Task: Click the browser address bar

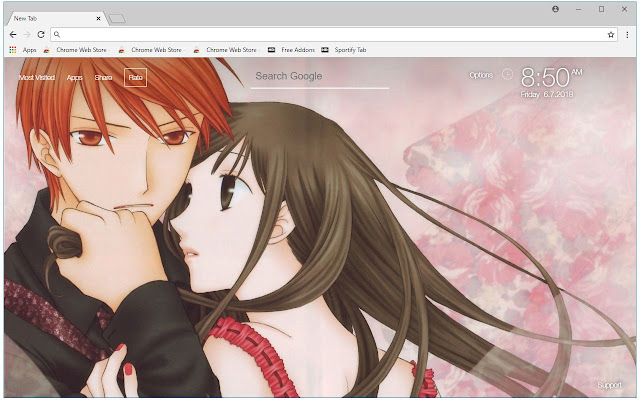Action: [x=334, y=35]
